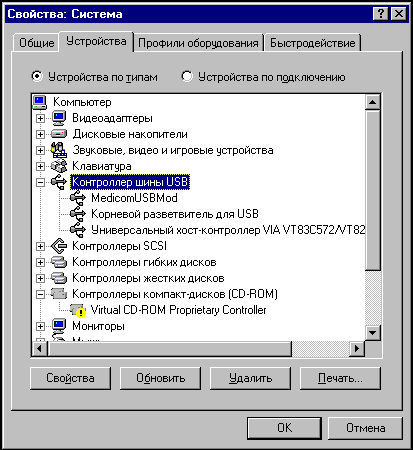Collapse the Контроллер шины USB node
Screen dimensions: 413x450
pyautogui.click(x=40, y=182)
